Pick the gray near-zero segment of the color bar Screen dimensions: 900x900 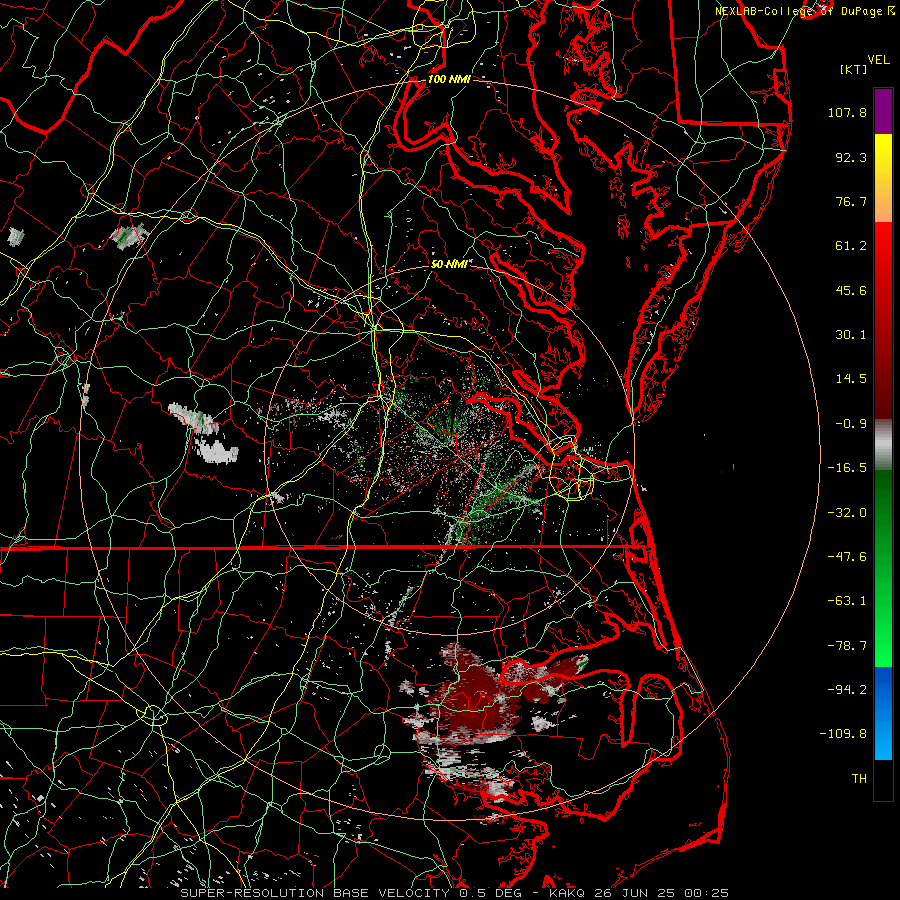pyautogui.click(x=883, y=442)
